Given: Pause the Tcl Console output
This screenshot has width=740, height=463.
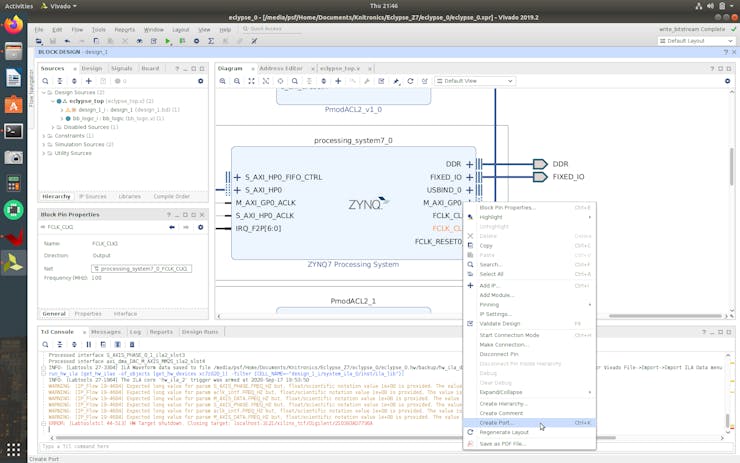Looking at the screenshot, I should [x=88, y=344].
